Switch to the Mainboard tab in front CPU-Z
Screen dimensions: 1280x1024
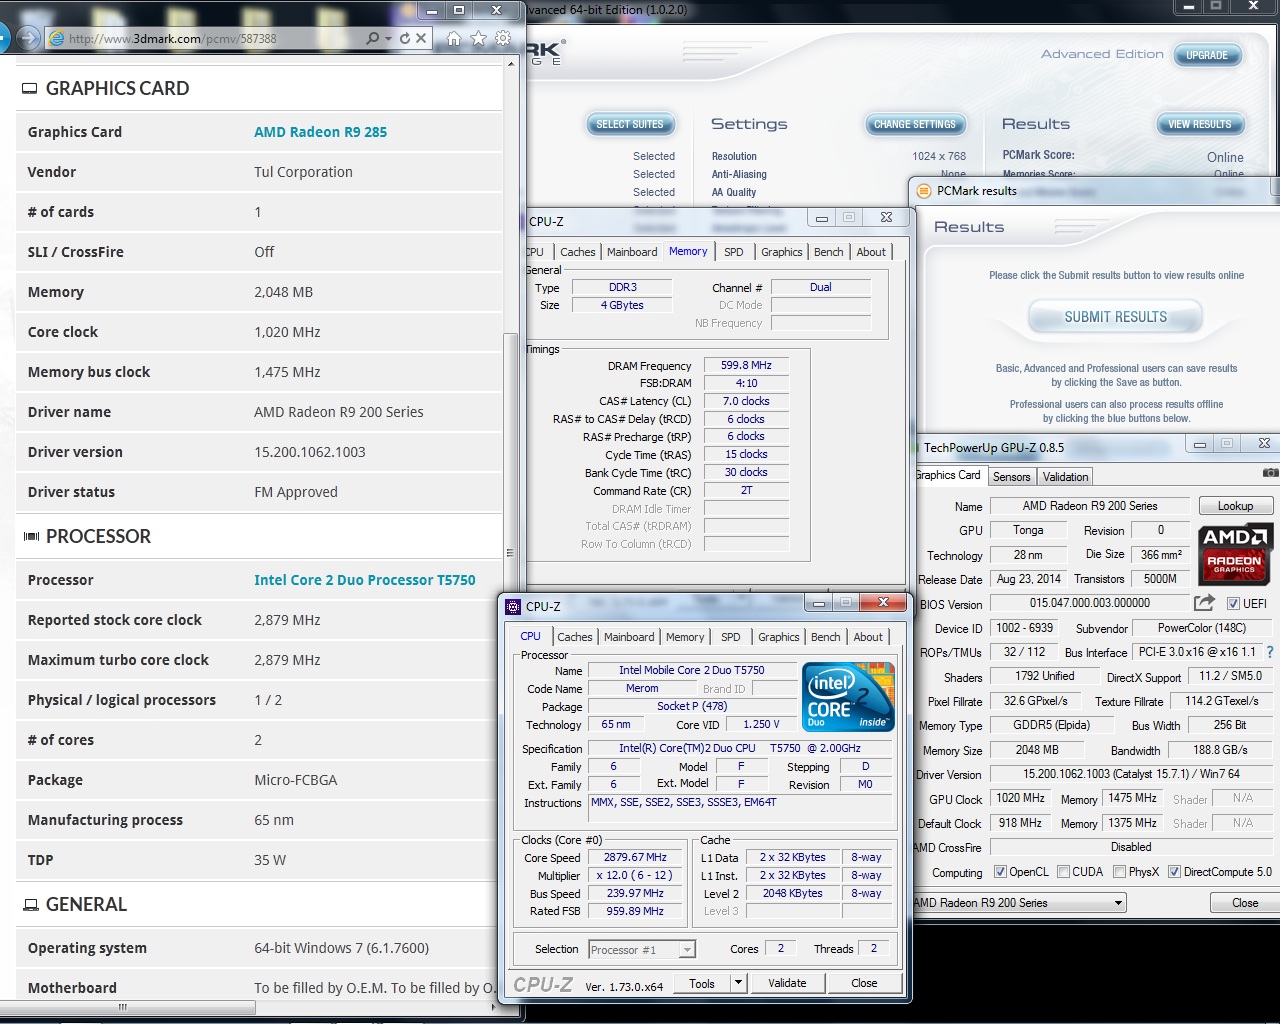629,637
